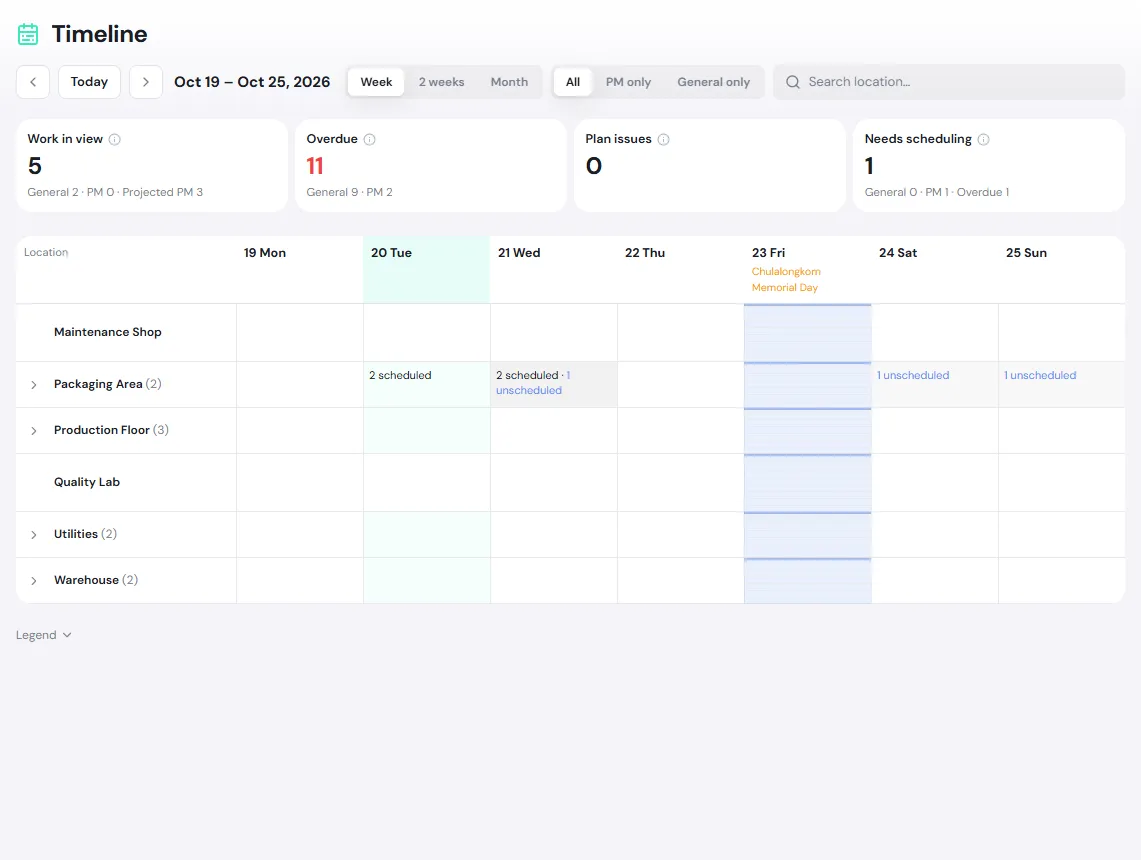The height and width of the screenshot is (860, 1141).
Task: Go to next week arrow
Action: tap(146, 82)
